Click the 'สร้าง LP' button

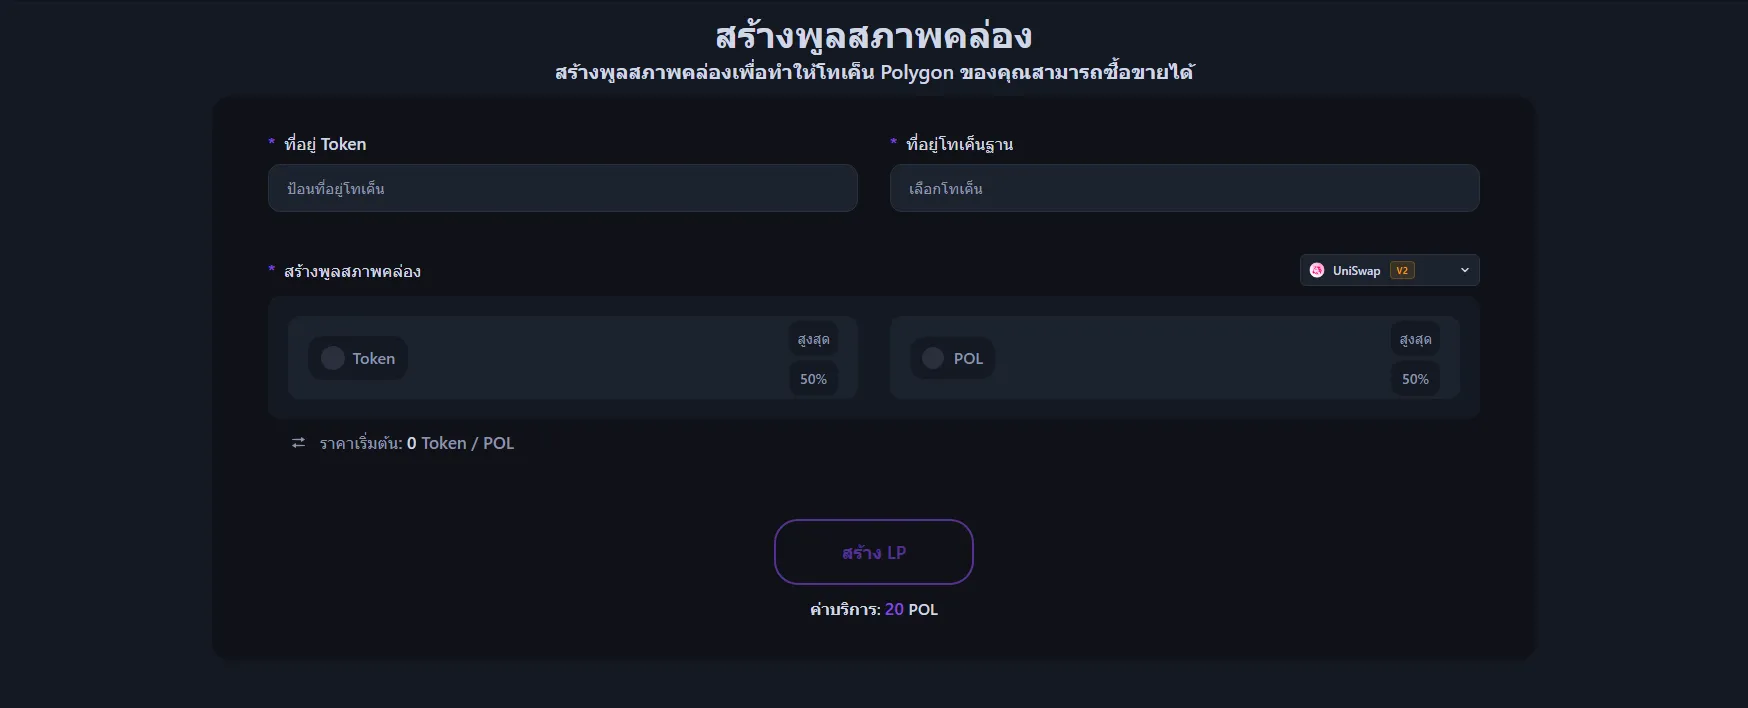click(x=873, y=552)
